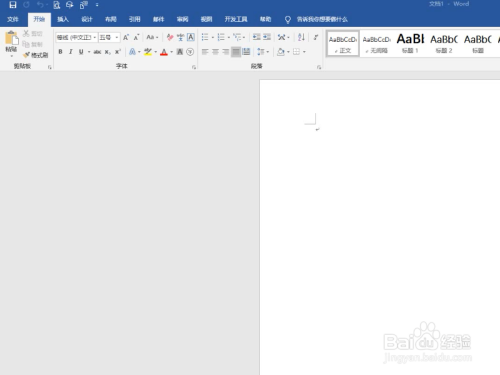This screenshot has width=500, height=375.
Task: Click the Copy icon in clipboard group
Action: pos(26,44)
